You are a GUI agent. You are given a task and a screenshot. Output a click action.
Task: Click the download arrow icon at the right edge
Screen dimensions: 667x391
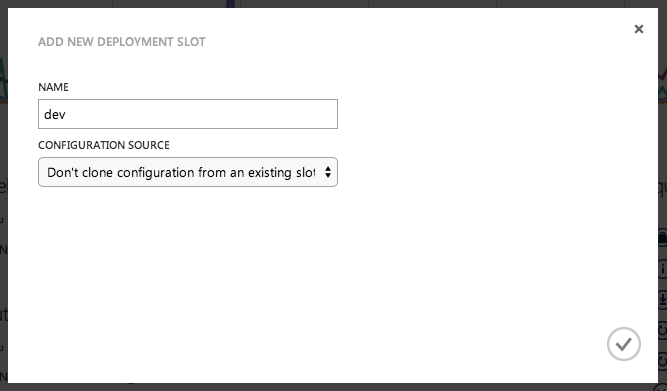coord(662,299)
